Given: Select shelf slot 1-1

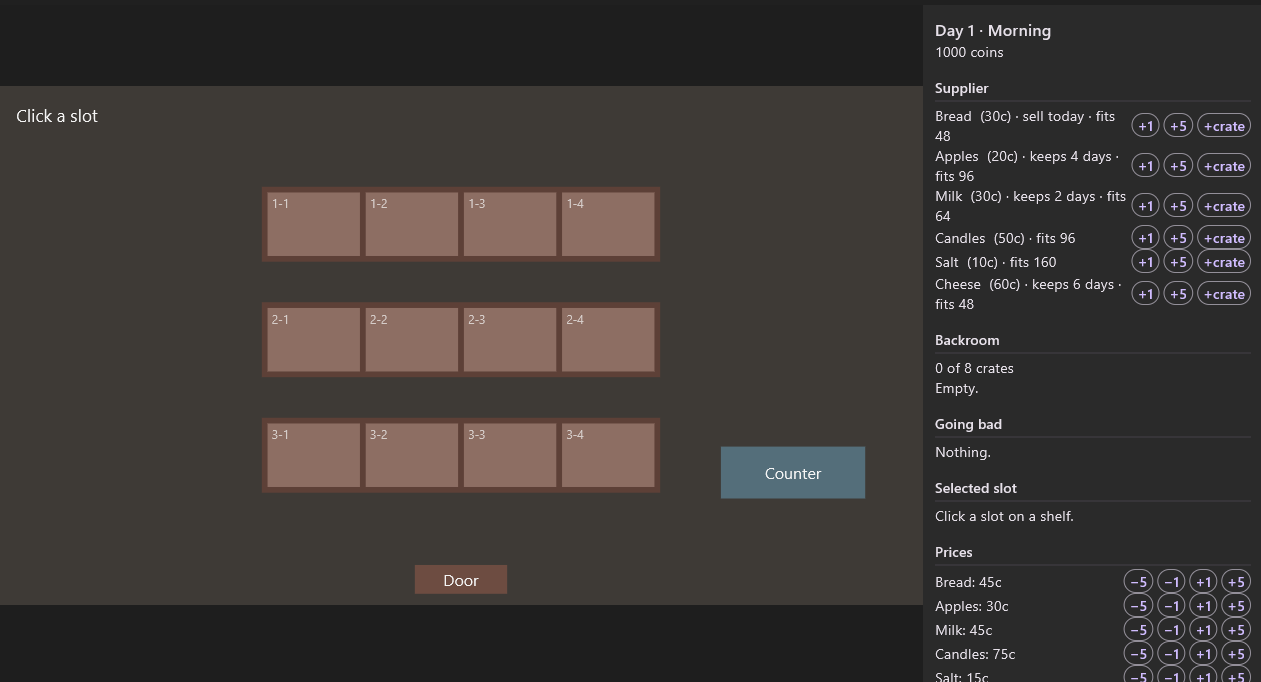Looking at the screenshot, I should point(314,224).
